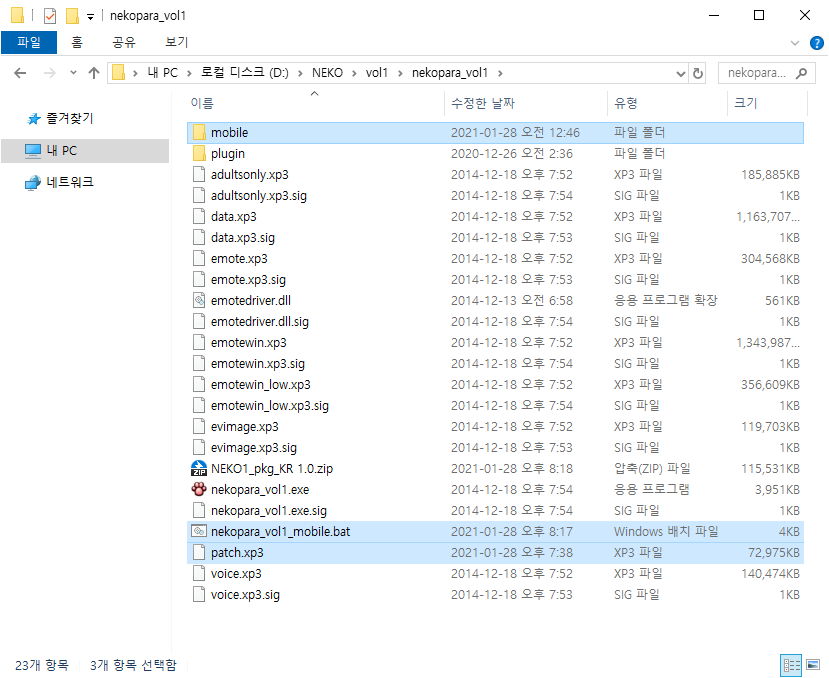Select the nekopara_vol1.exe paw icon
Viewport: 829px width, 678px height.
pyautogui.click(x=199, y=490)
